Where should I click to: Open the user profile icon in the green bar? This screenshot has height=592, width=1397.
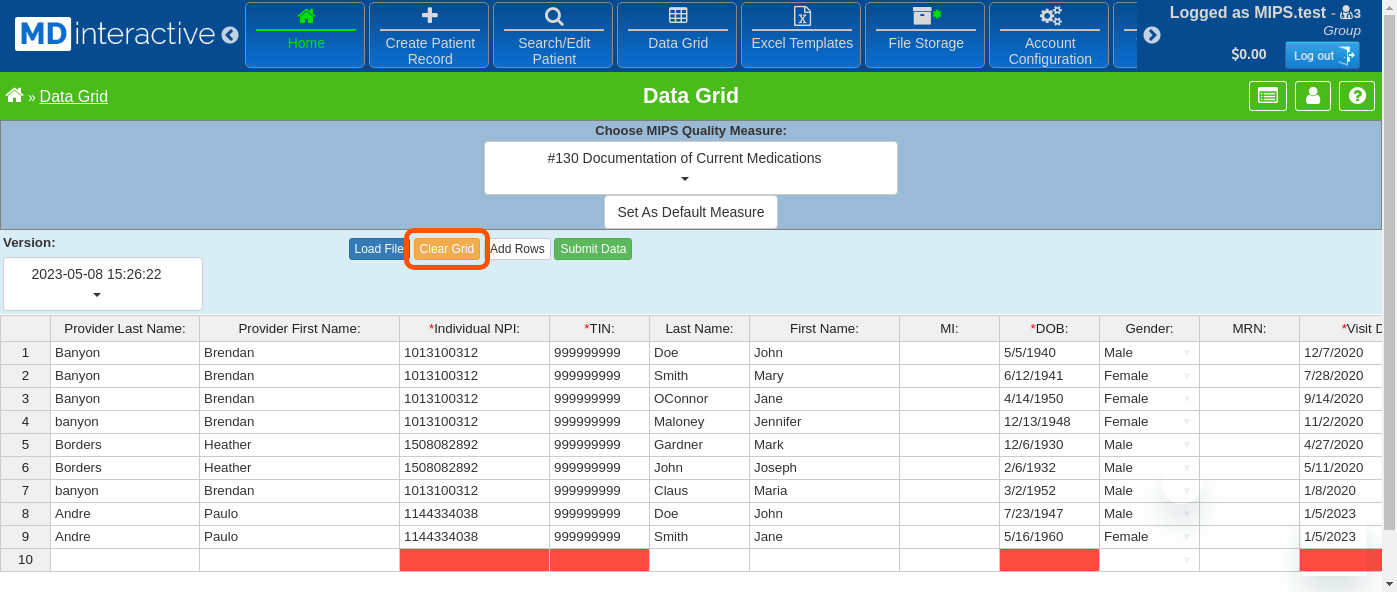[1312, 96]
